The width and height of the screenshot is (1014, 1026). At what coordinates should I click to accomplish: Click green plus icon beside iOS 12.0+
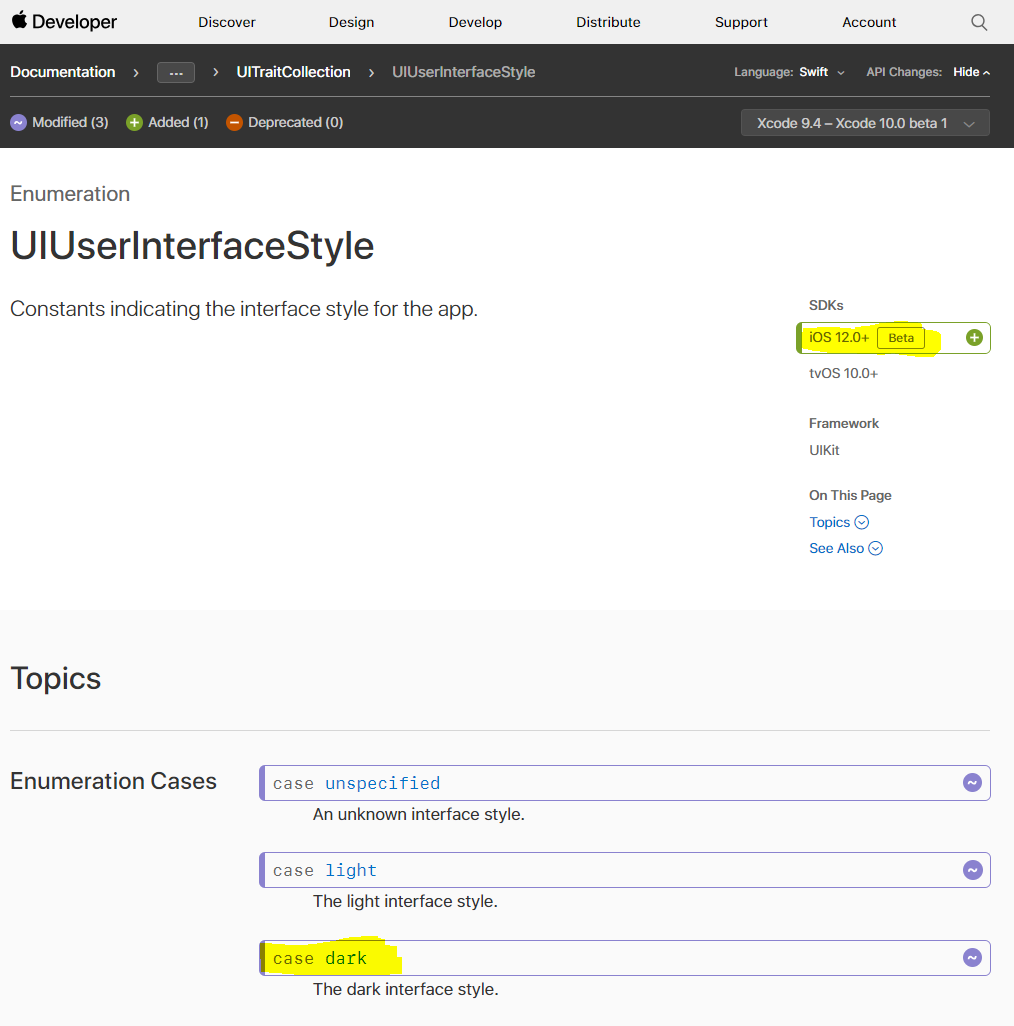click(974, 338)
